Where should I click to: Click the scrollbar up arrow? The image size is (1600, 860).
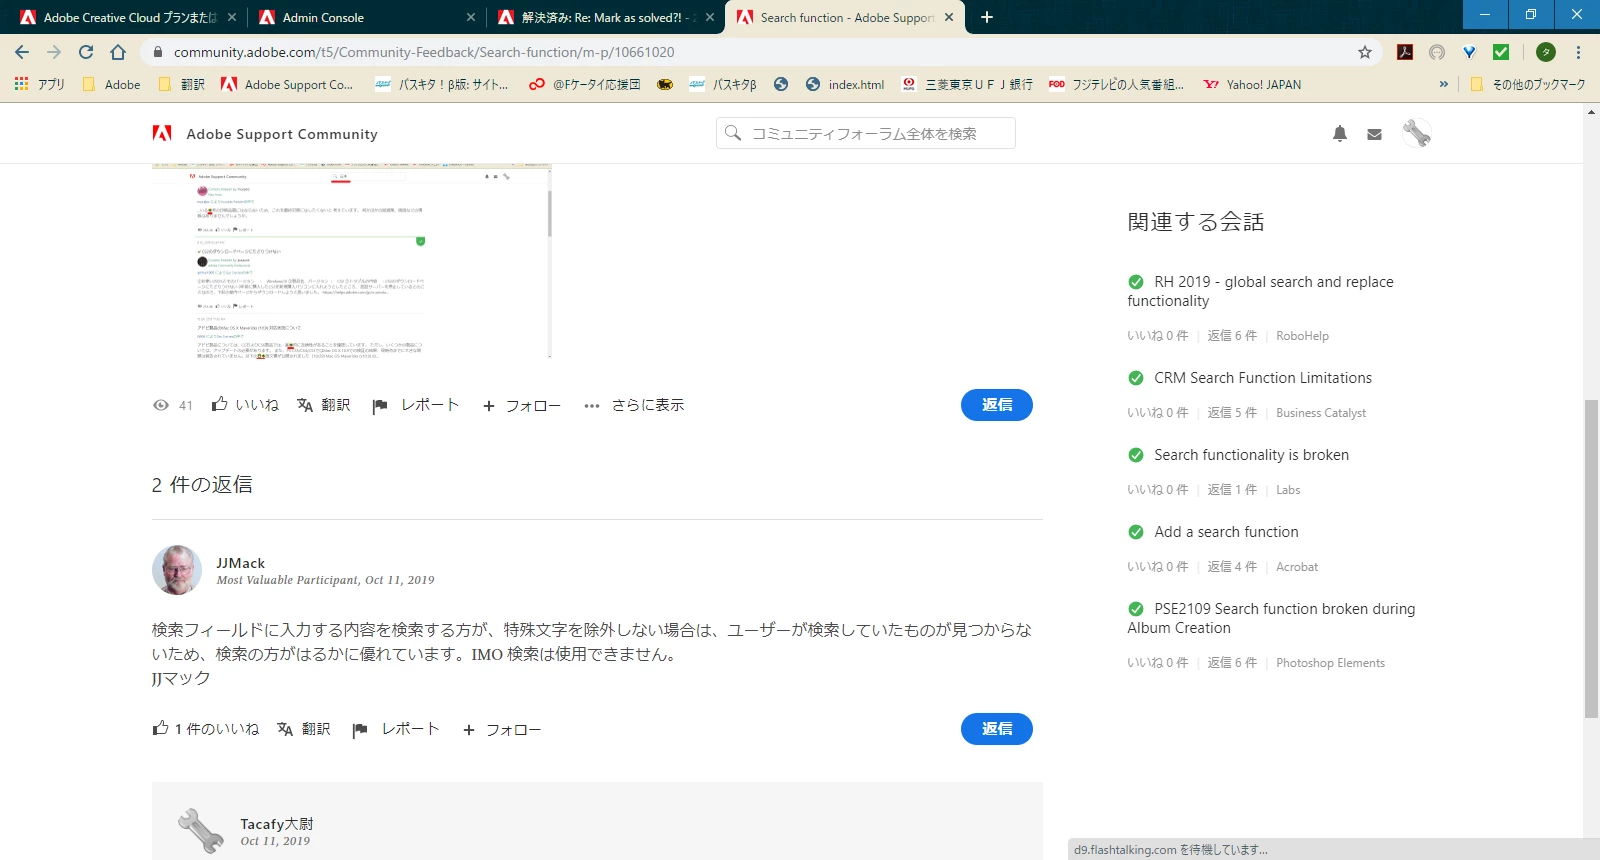point(1591,111)
